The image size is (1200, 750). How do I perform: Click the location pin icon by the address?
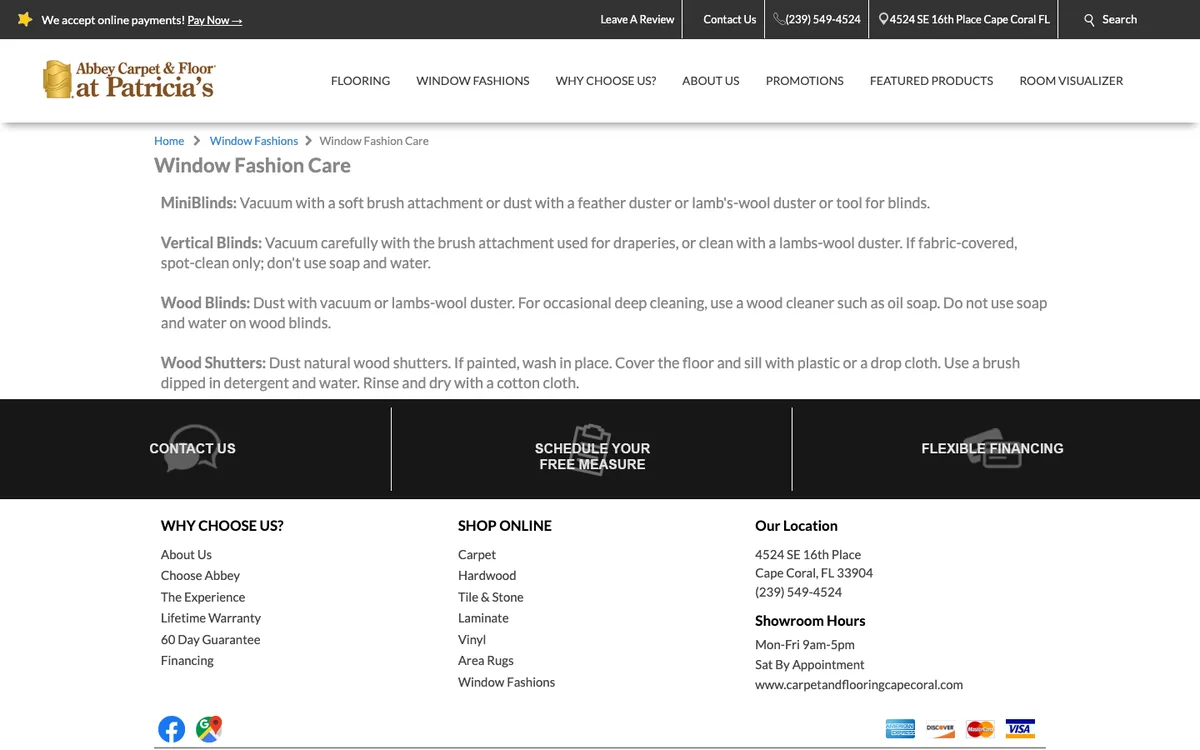point(884,19)
